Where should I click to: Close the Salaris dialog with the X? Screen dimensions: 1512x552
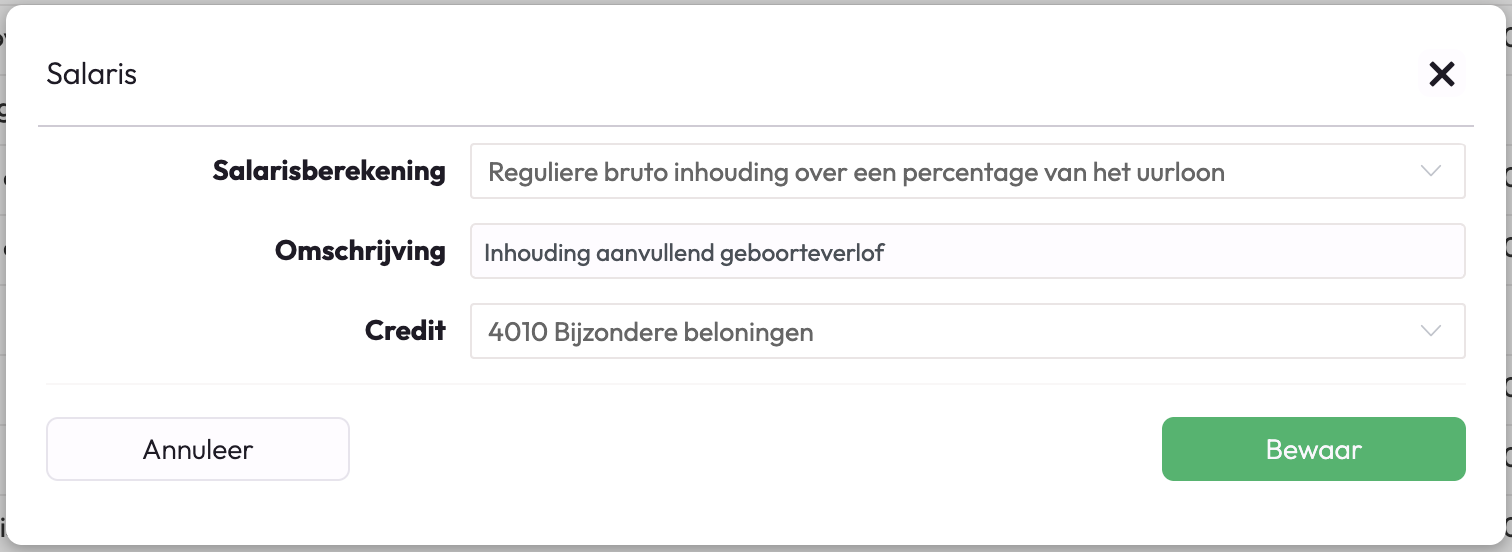[x=1441, y=74]
